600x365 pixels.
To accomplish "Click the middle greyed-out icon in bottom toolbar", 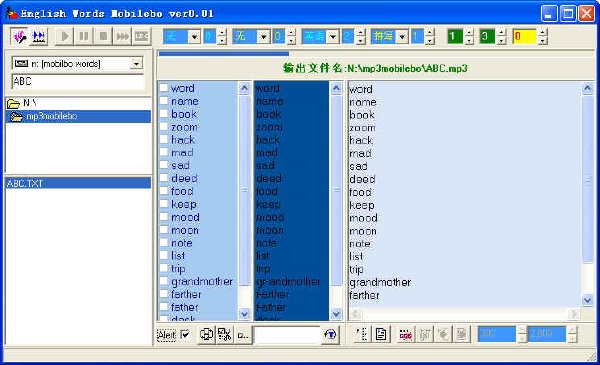I will (443, 335).
